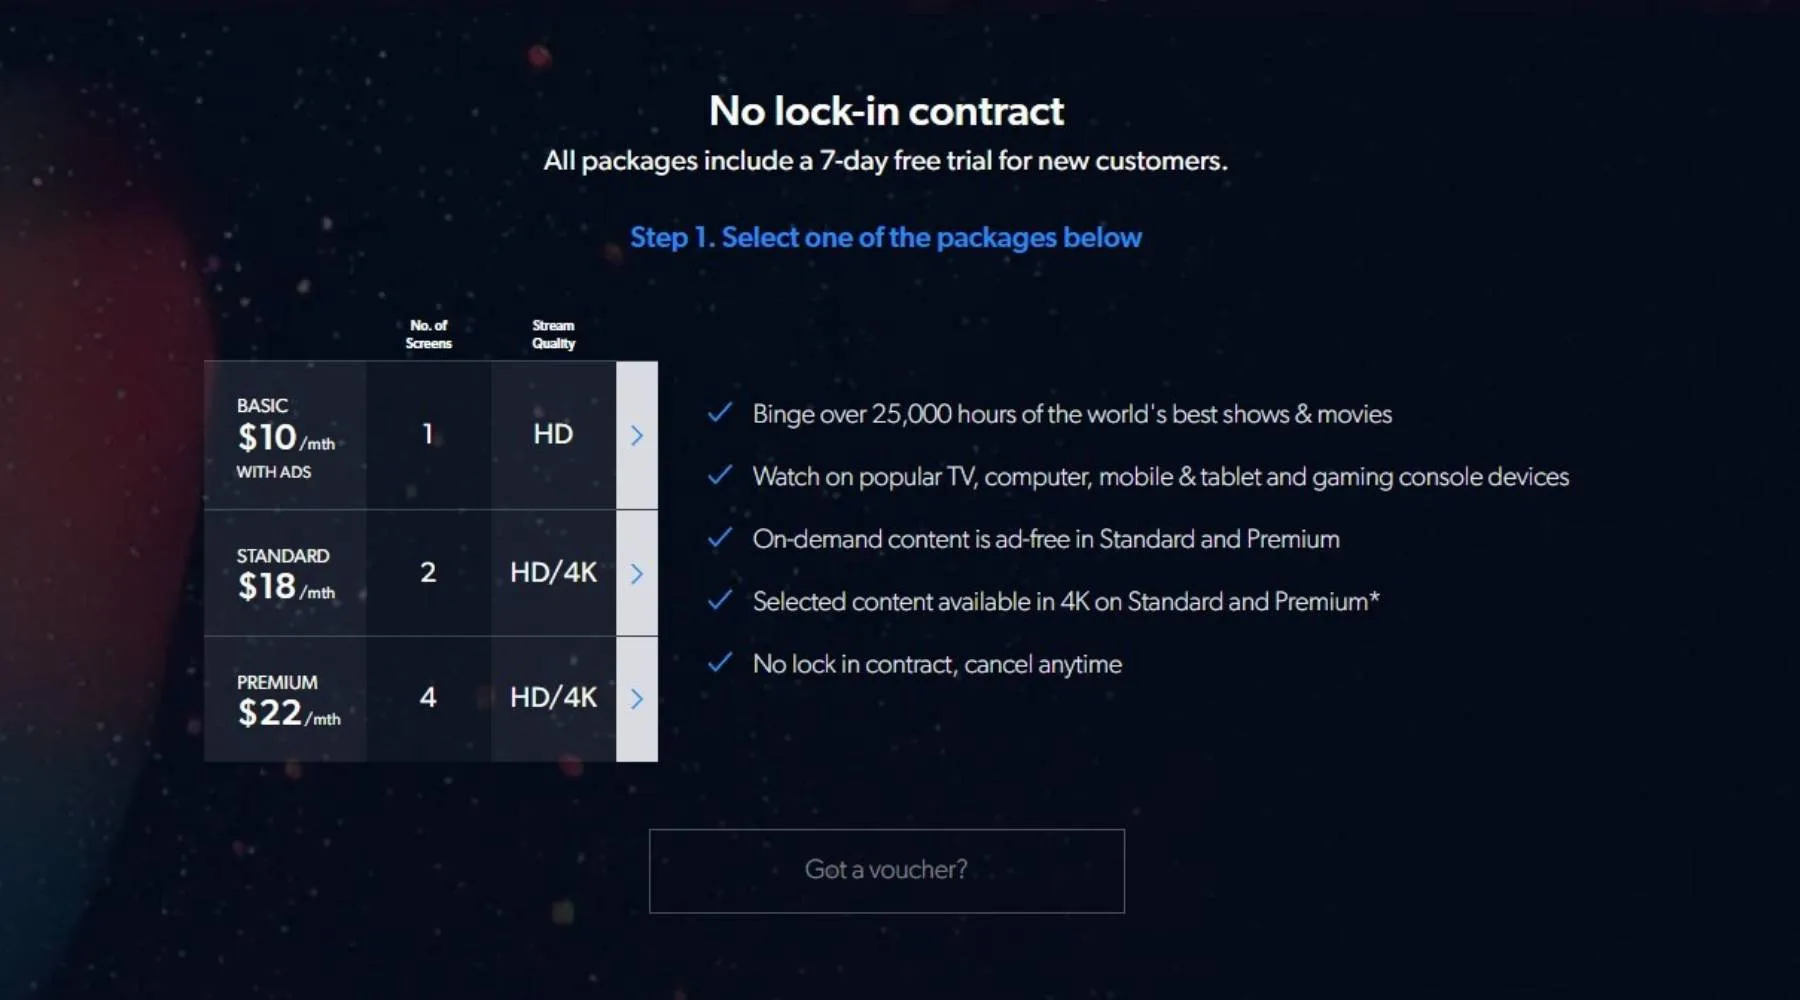Click the 'Stream Quality' column header
Viewport: 1800px width, 1000px height.
[553, 334]
